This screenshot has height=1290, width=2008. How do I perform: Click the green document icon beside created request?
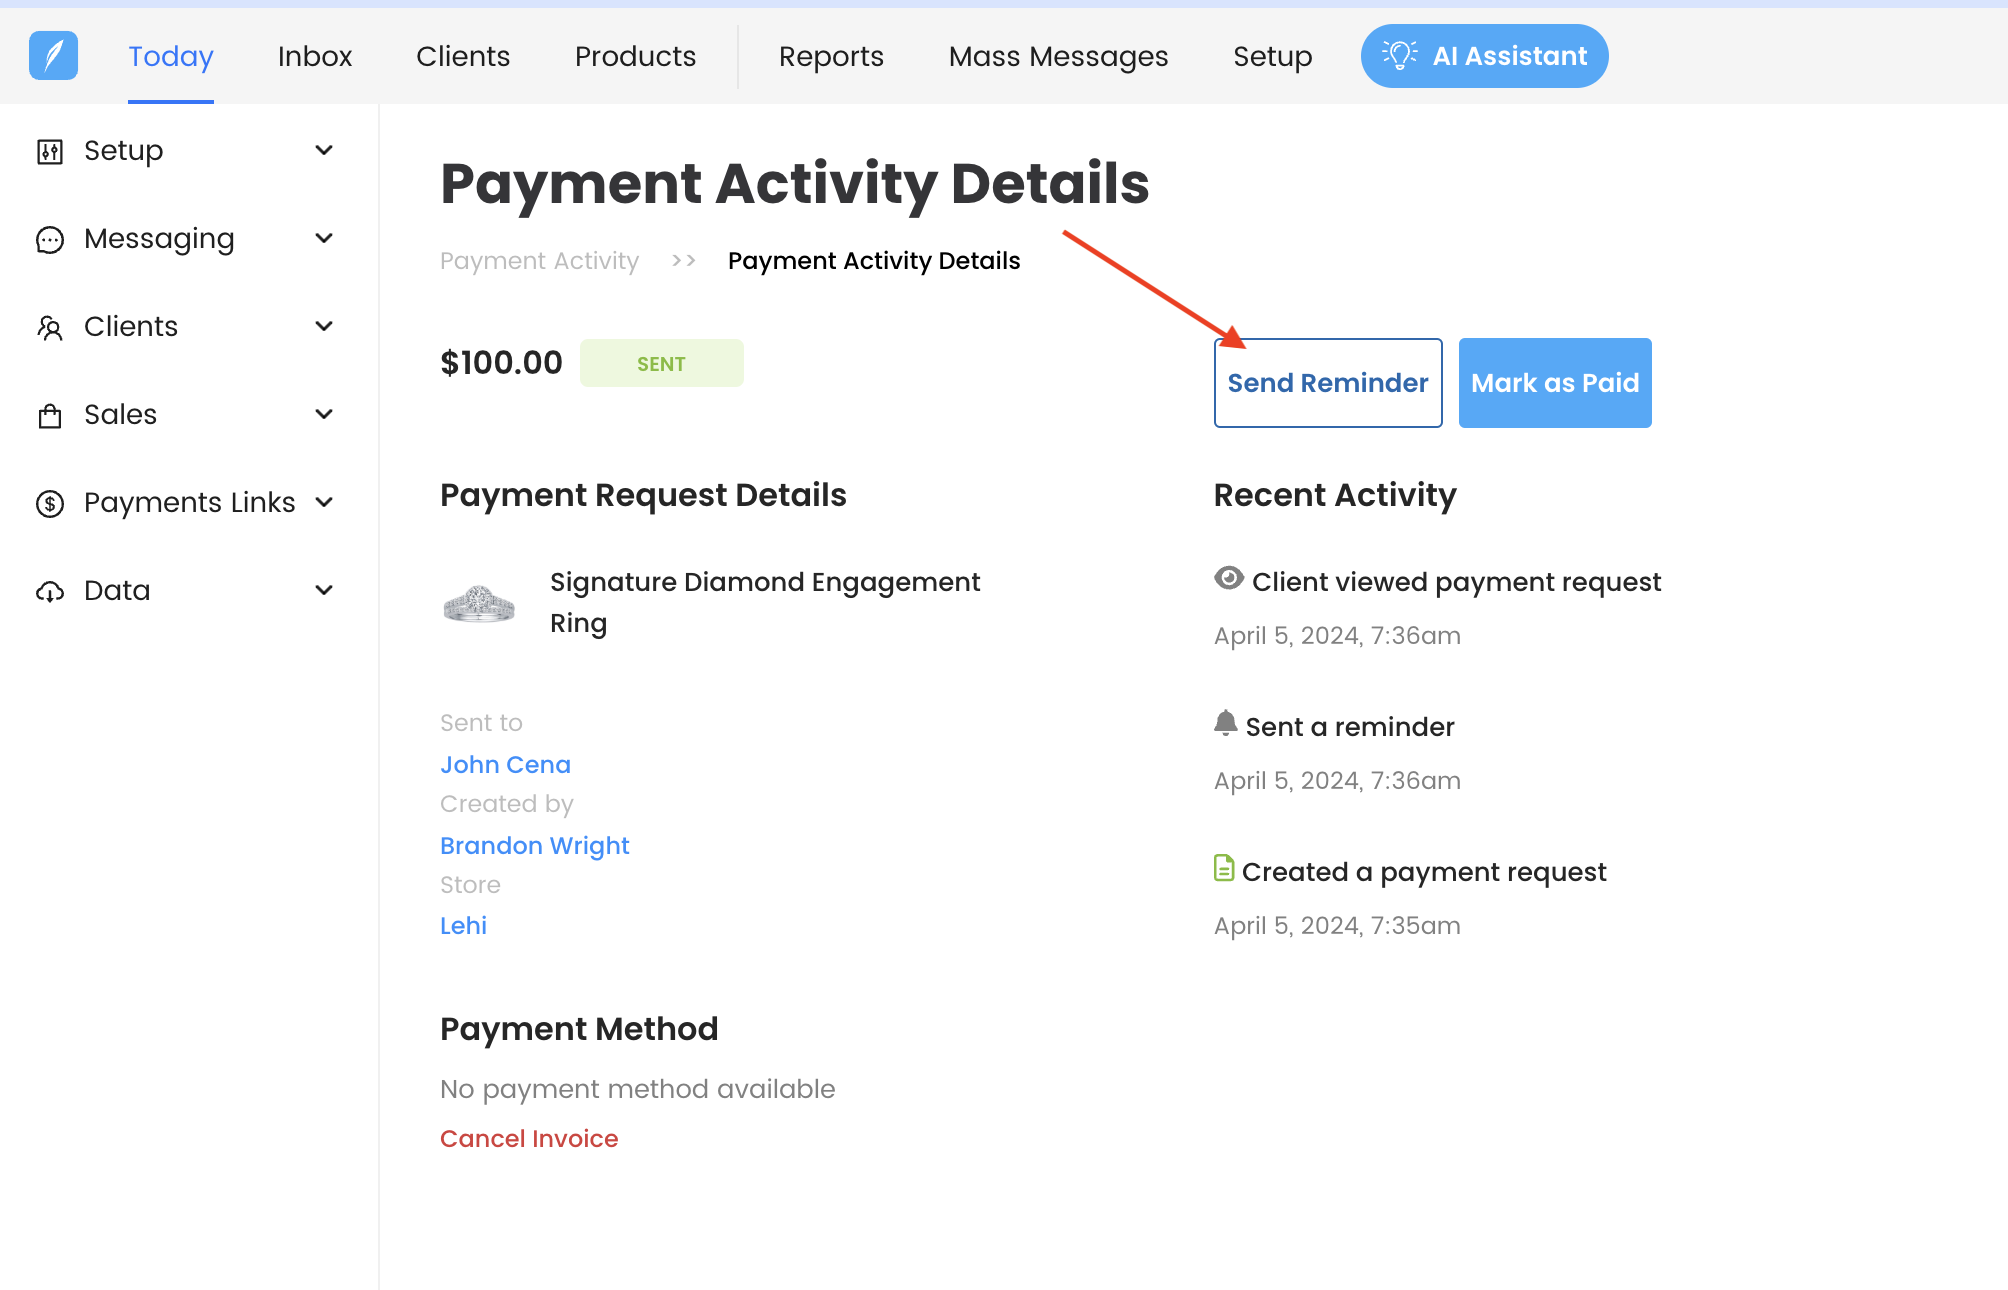point(1223,868)
